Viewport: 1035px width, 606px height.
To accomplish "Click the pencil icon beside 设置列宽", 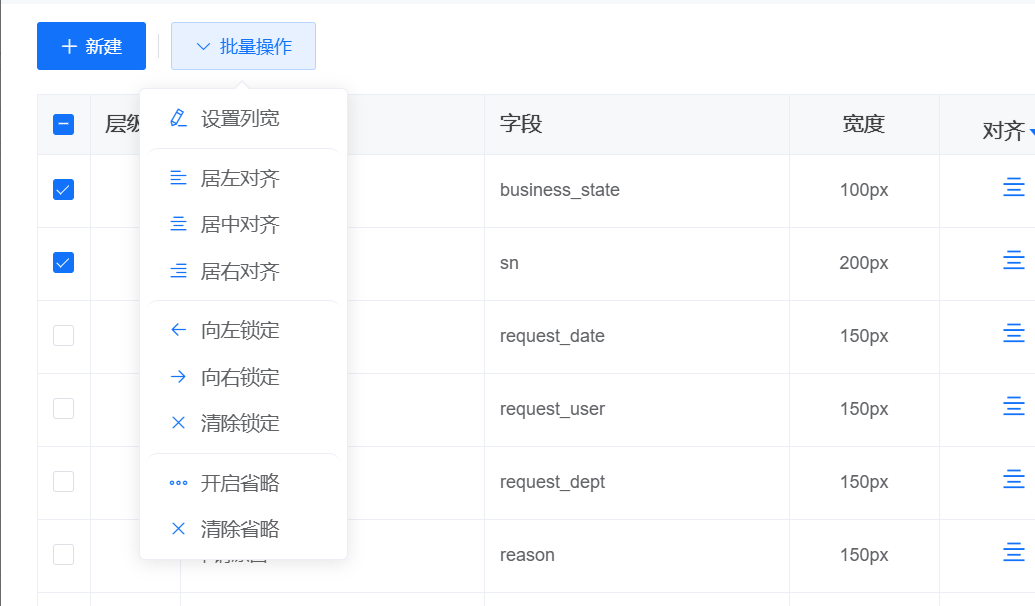I will point(178,118).
